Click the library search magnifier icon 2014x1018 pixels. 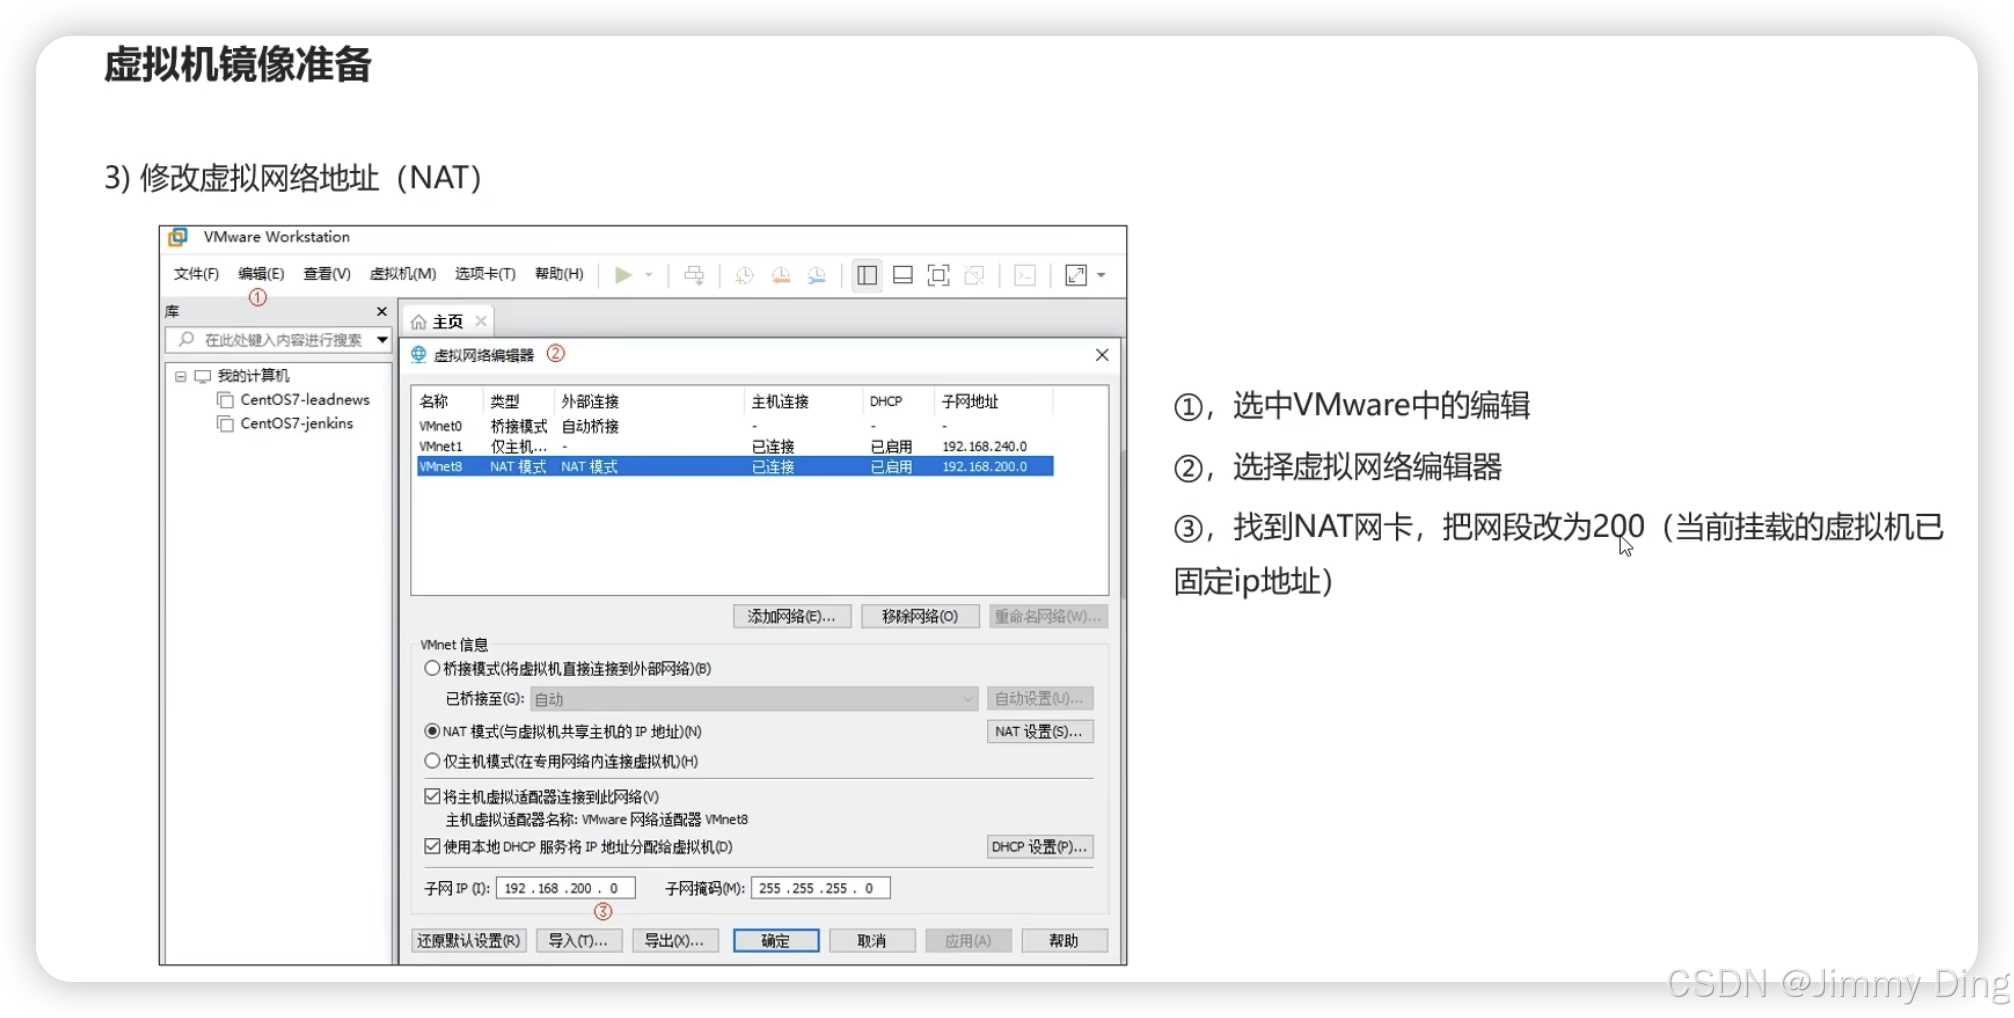click(186, 340)
